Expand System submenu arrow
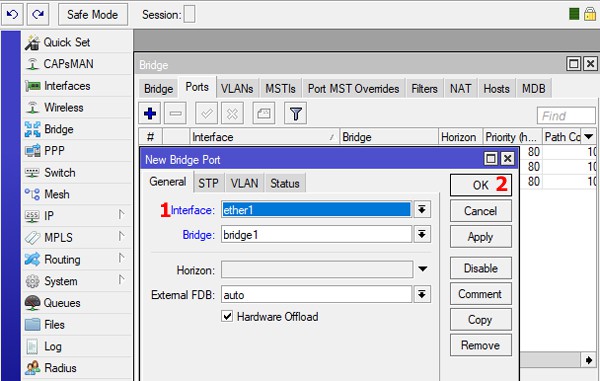The width and height of the screenshot is (600, 381). 122,280
